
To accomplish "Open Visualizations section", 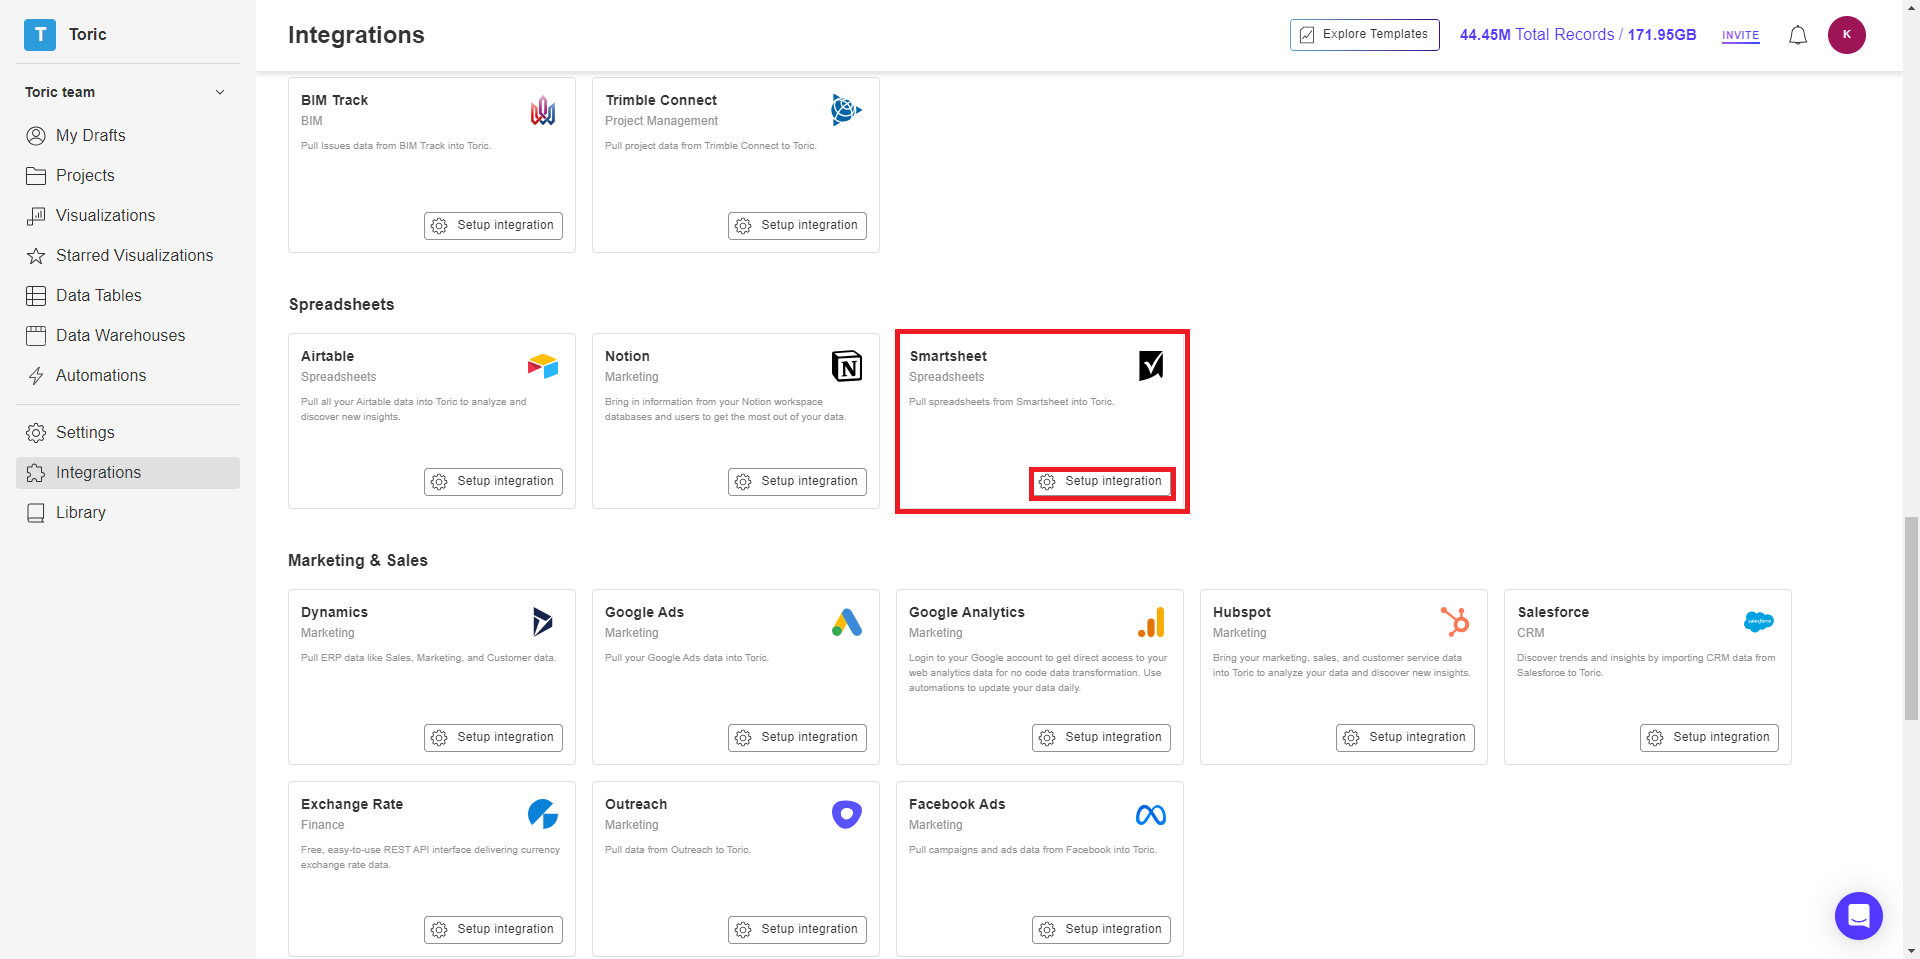I will [128, 216].
